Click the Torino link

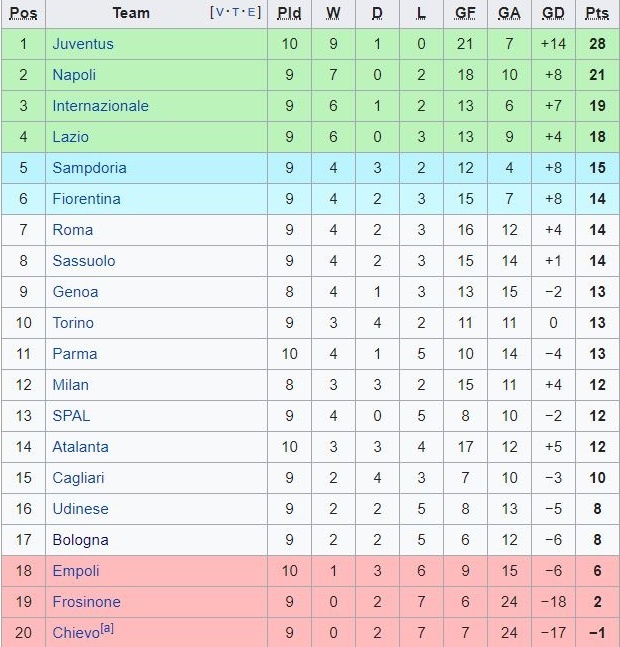coord(73,323)
